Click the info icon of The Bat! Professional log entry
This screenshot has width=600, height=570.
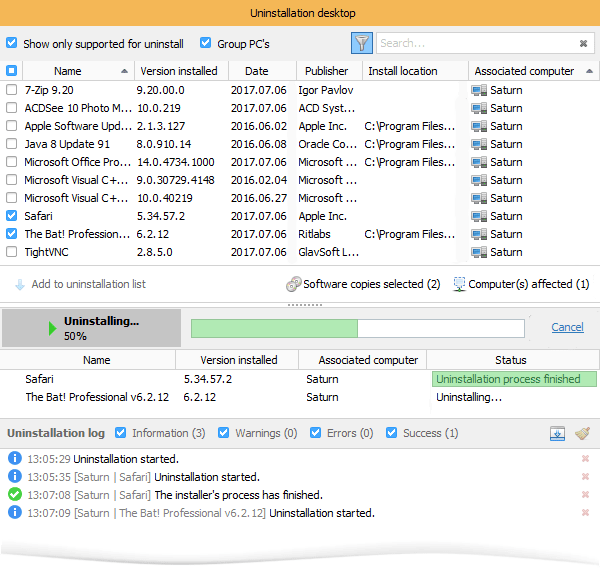pos(15,512)
